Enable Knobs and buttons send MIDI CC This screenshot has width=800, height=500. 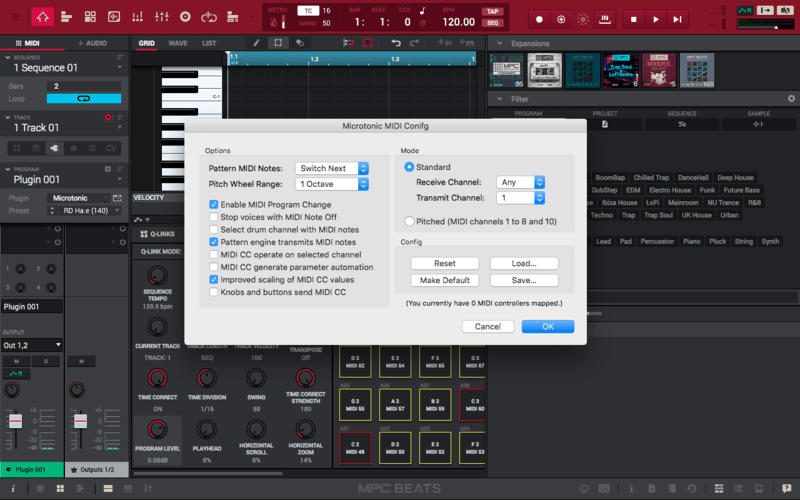[x=213, y=292]
